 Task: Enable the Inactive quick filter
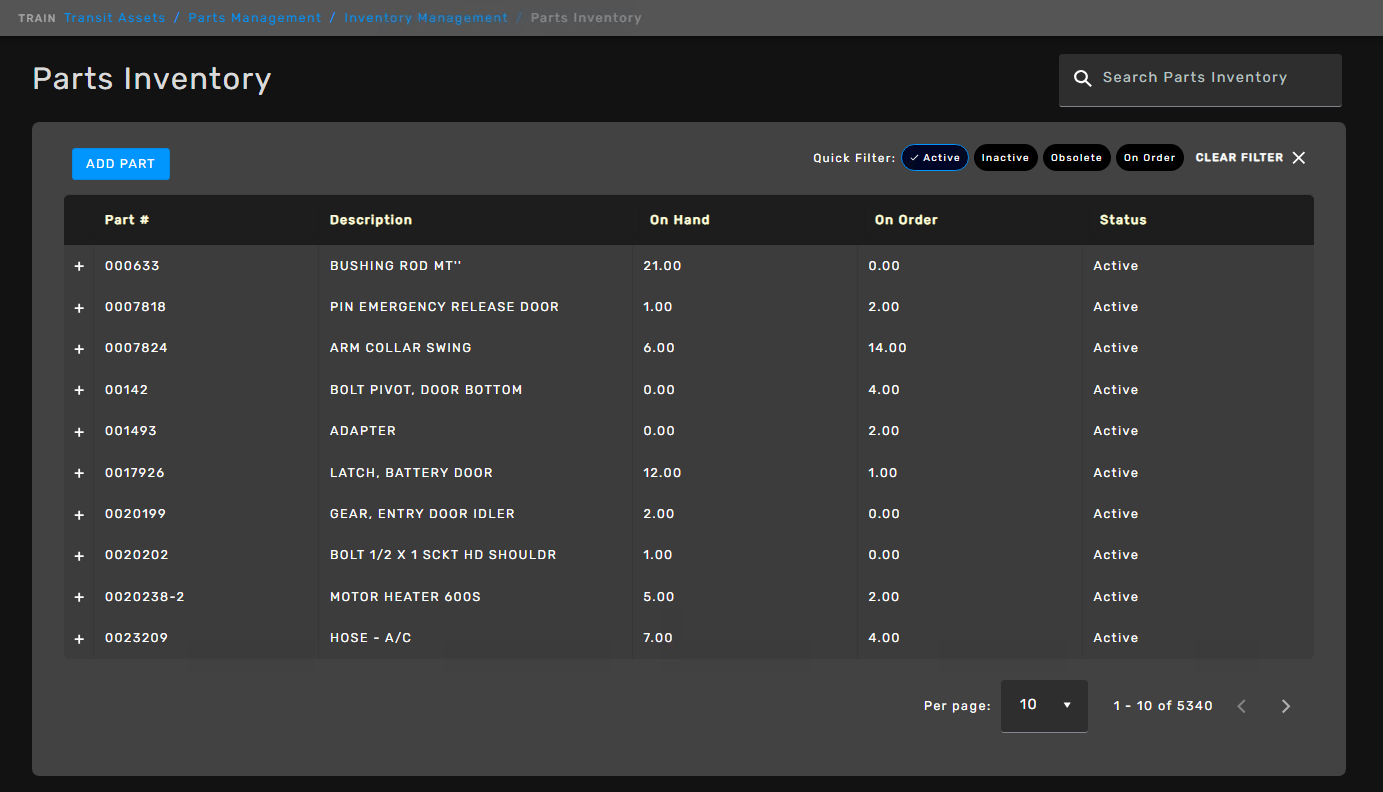[1005, 158]
